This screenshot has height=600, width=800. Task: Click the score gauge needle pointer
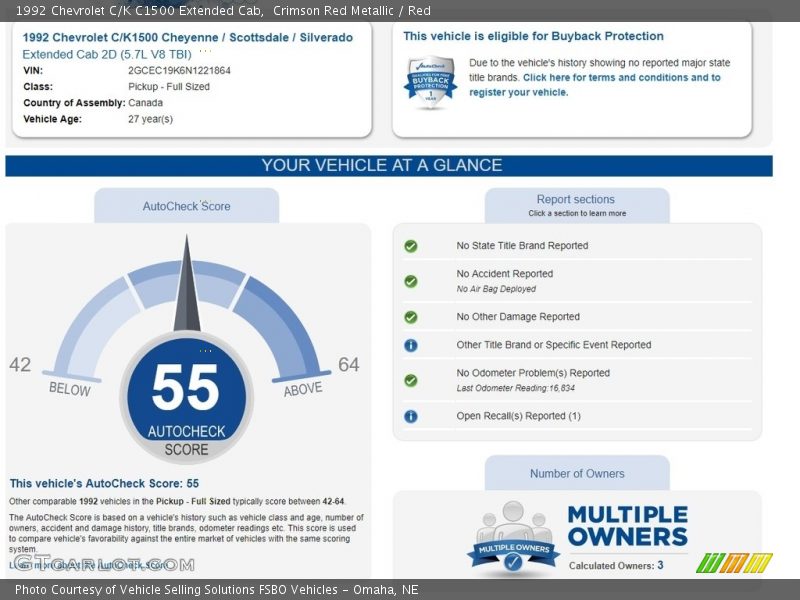click(x=186, y=285)
